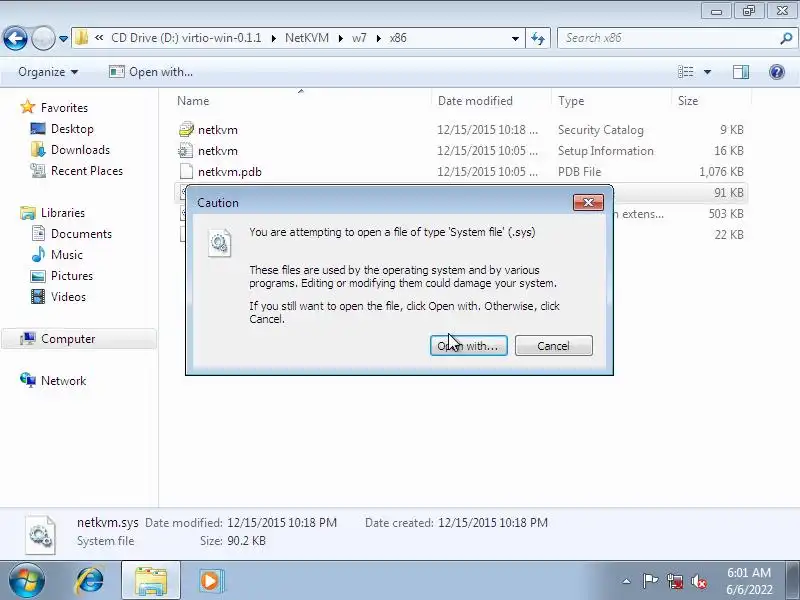
Task: Click Open with... in the toolbar
Action: pyautogui.click(x=151, y=72)
